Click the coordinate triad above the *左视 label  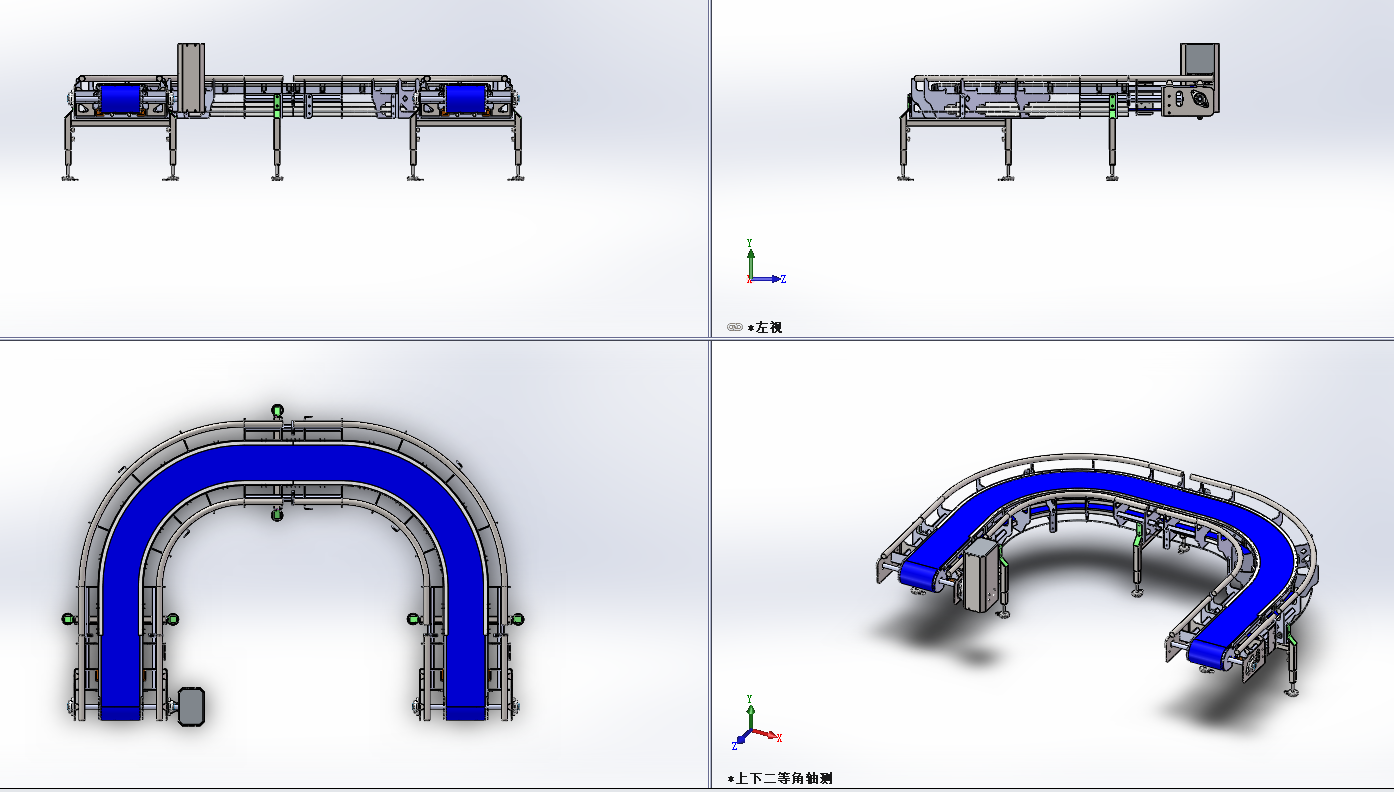pyautogui.click(x=765, y=263)
